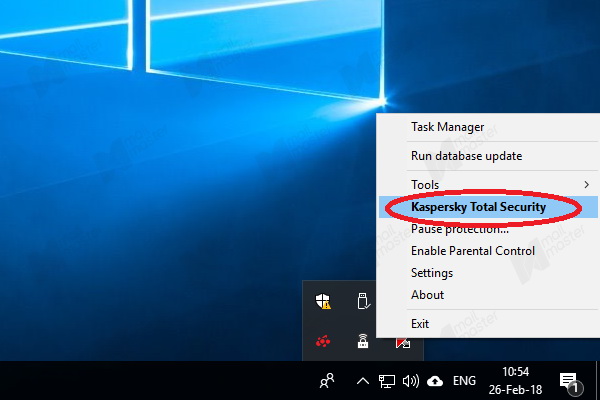
Task: Click the Show desktop sliver
Action: 597,381
